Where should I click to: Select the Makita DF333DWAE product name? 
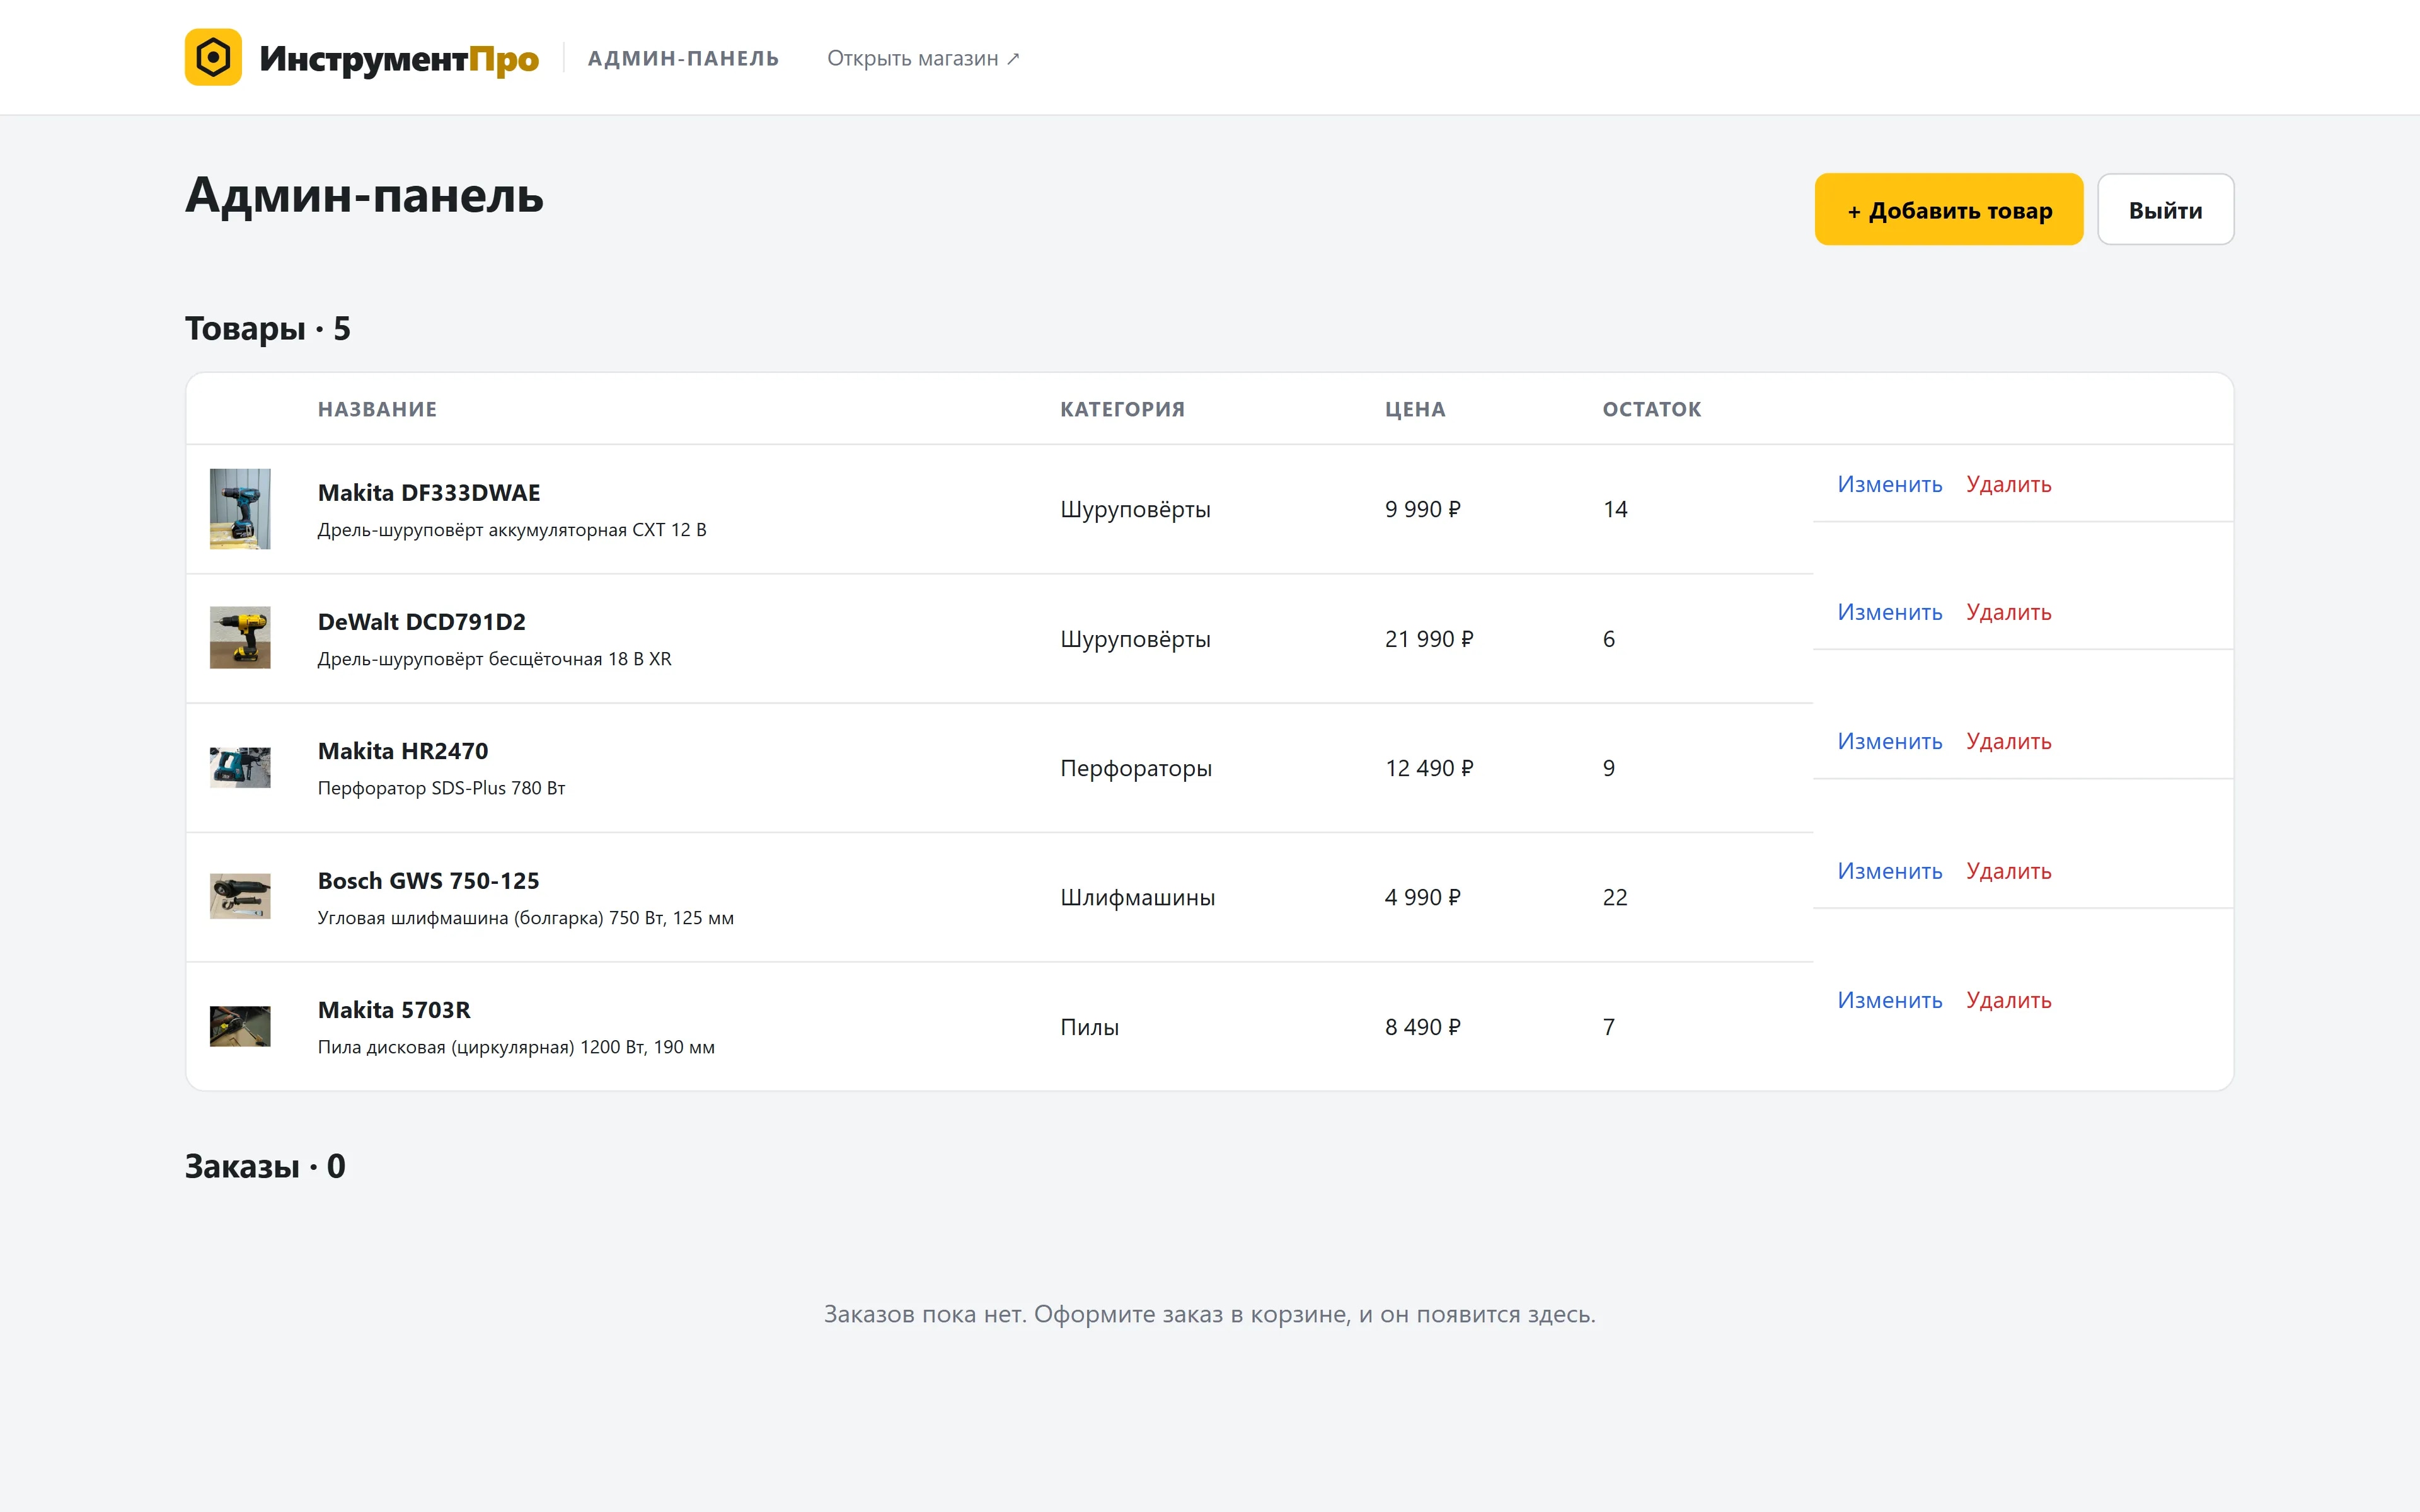click(x=429, y=492)
